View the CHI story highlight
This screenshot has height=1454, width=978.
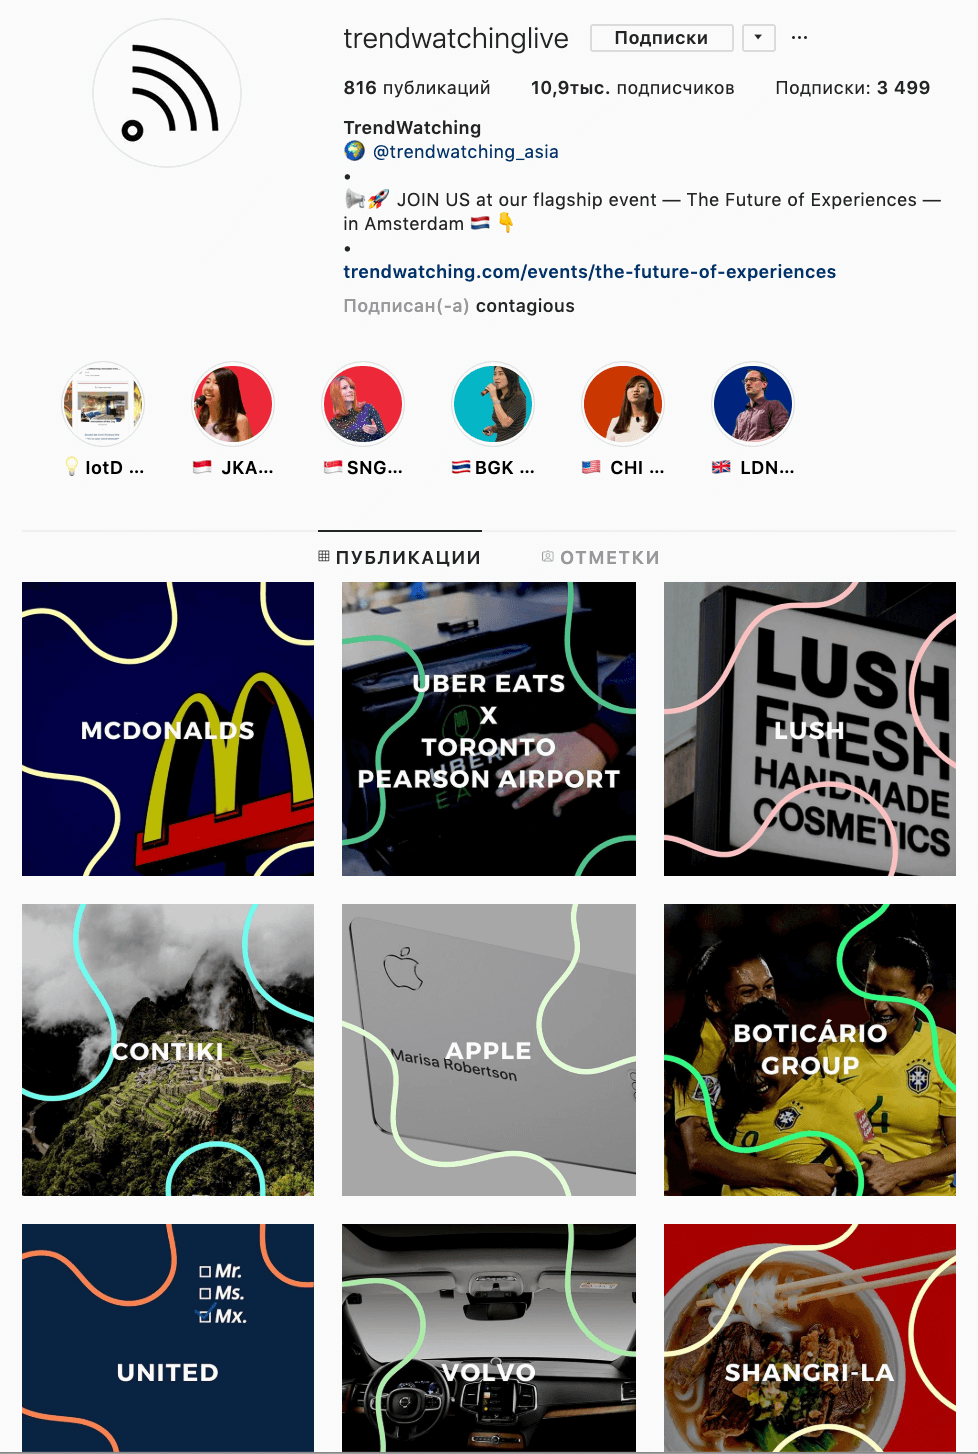623,404
